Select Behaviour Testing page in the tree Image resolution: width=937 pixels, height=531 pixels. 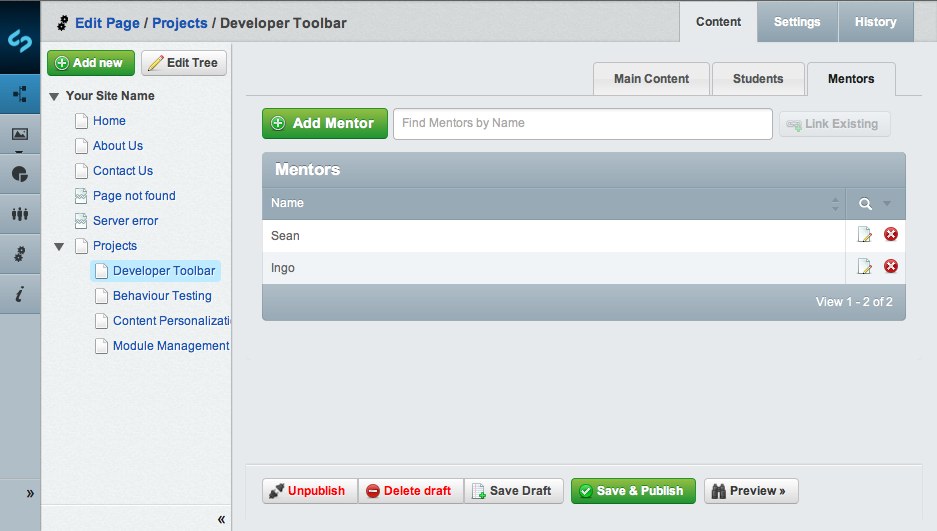162,296
